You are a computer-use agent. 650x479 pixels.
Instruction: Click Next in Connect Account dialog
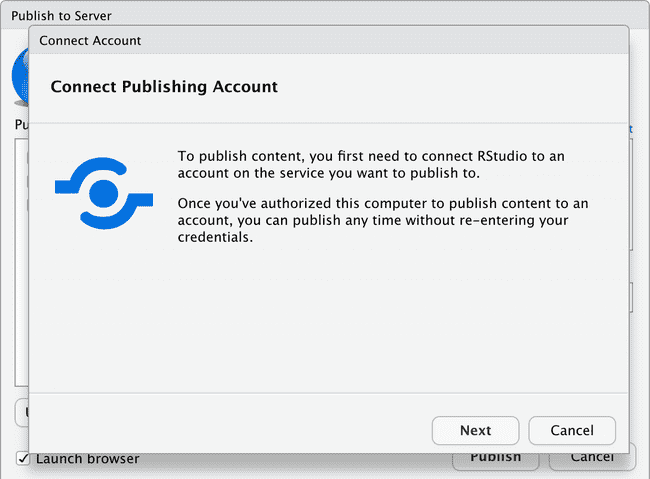pos(475,430)
